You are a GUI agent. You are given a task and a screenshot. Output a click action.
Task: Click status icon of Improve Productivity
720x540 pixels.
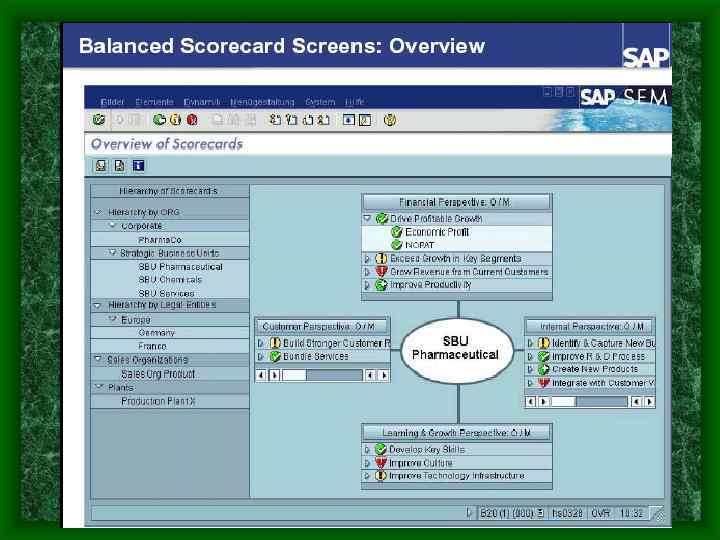pos(381,285)
